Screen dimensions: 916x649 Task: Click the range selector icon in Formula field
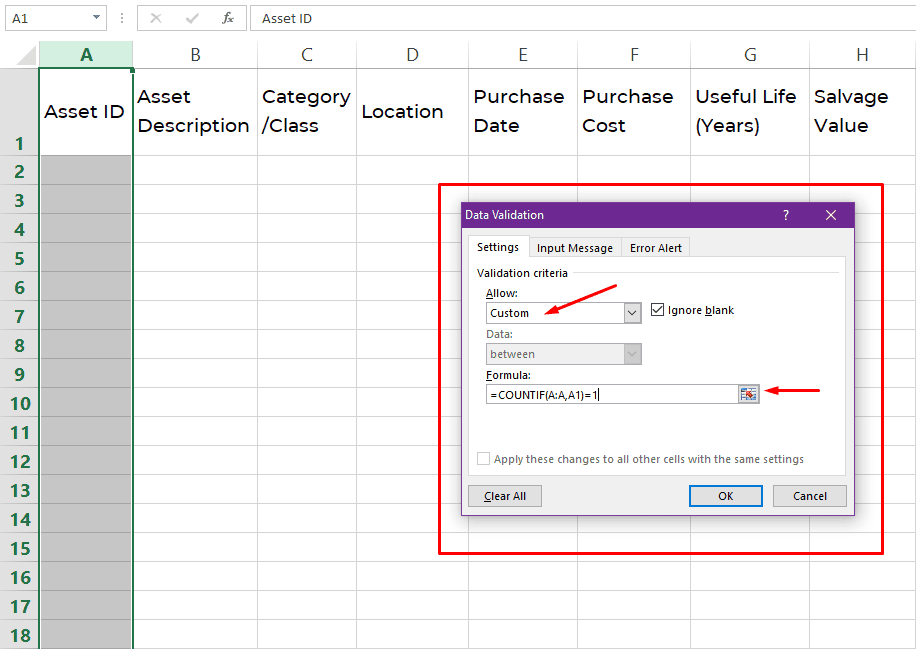749,394
